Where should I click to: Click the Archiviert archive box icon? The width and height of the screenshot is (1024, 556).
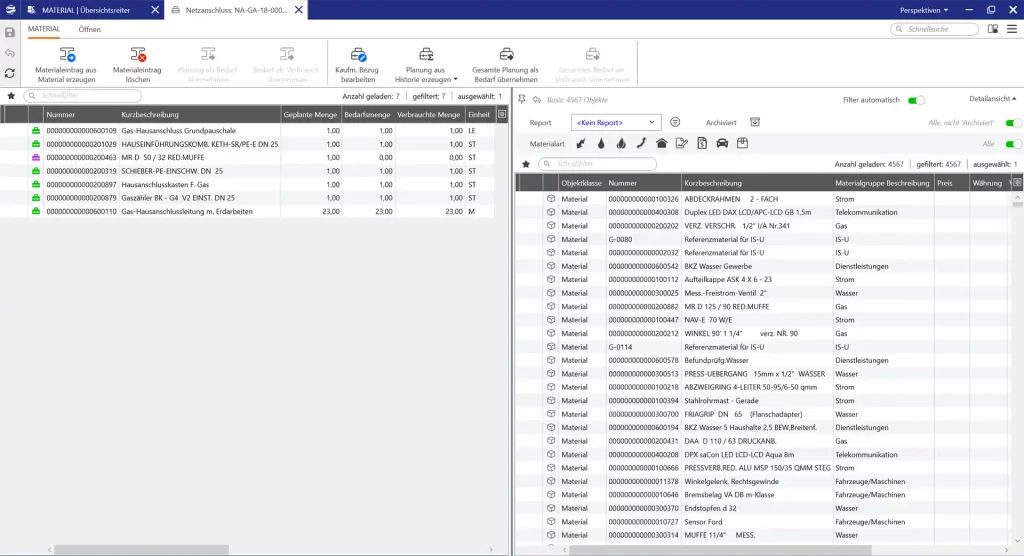(x=755, y=122)
